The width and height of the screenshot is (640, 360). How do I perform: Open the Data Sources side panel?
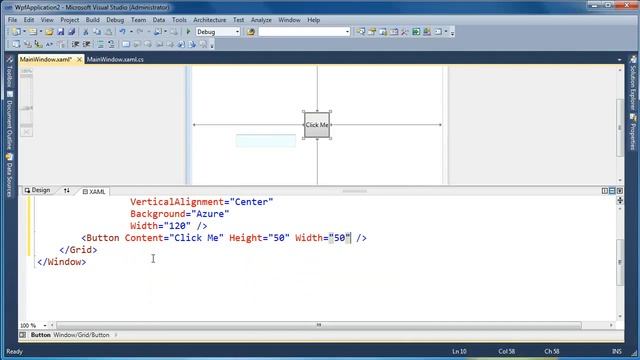point(10,176)
